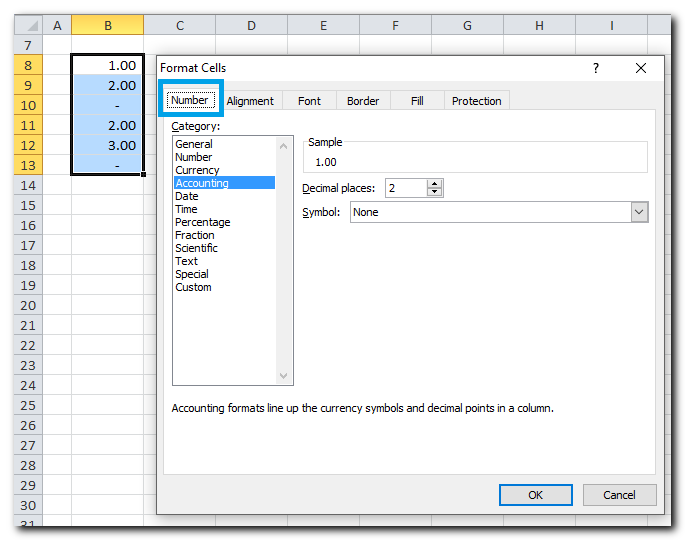
Task: Cancel the Format Cells dialog
Action: click(x=619, y=495)
